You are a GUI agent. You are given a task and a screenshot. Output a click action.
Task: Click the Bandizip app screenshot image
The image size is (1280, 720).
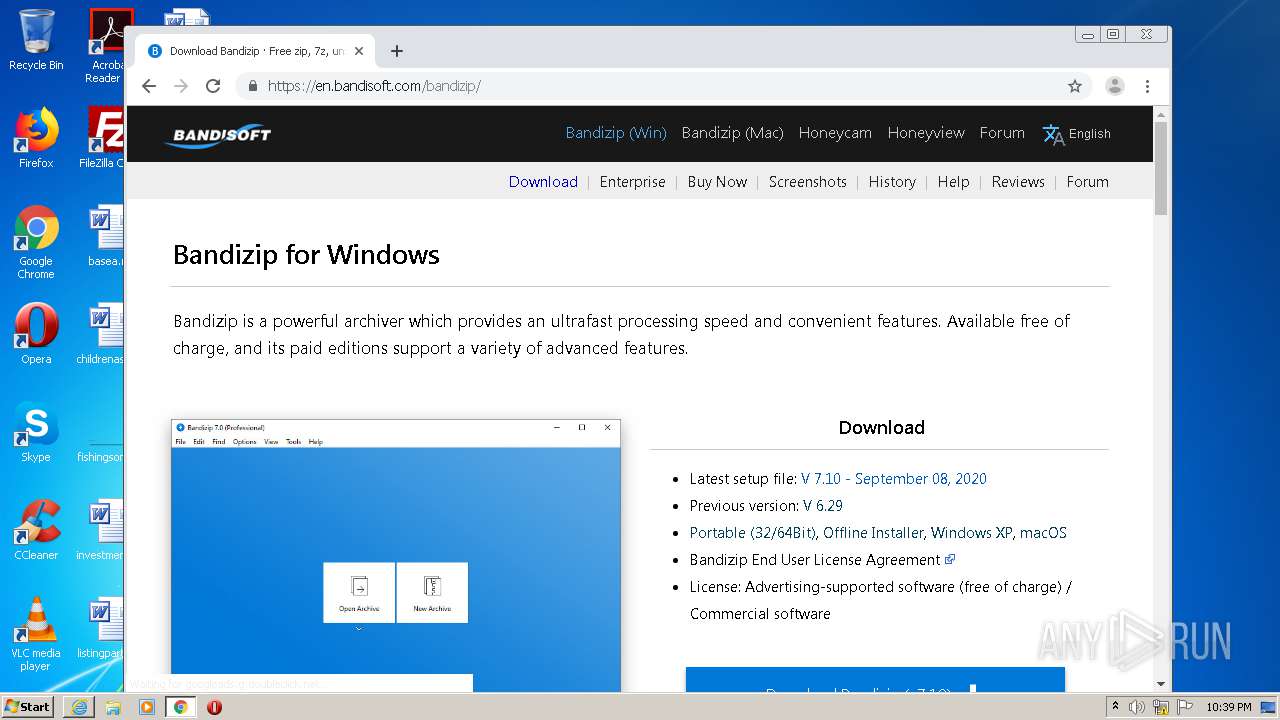396,555
